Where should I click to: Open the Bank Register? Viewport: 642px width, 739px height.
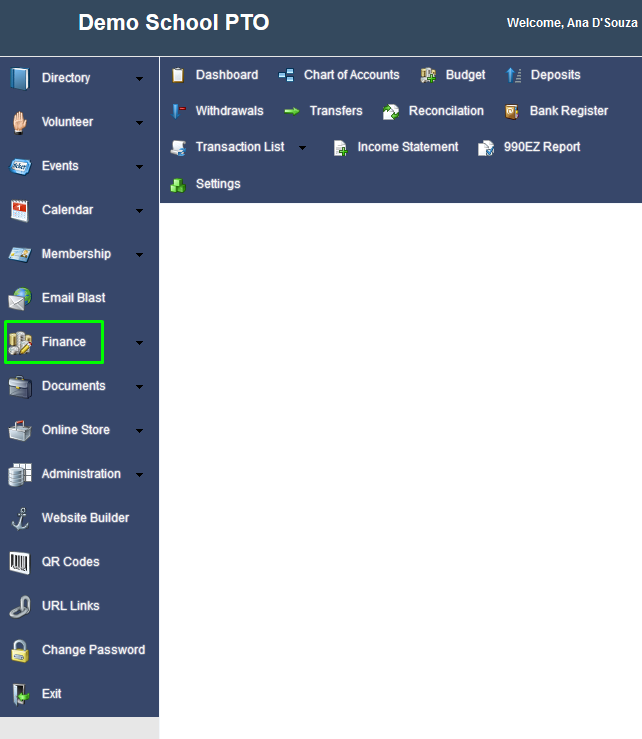tap(569, 111)
